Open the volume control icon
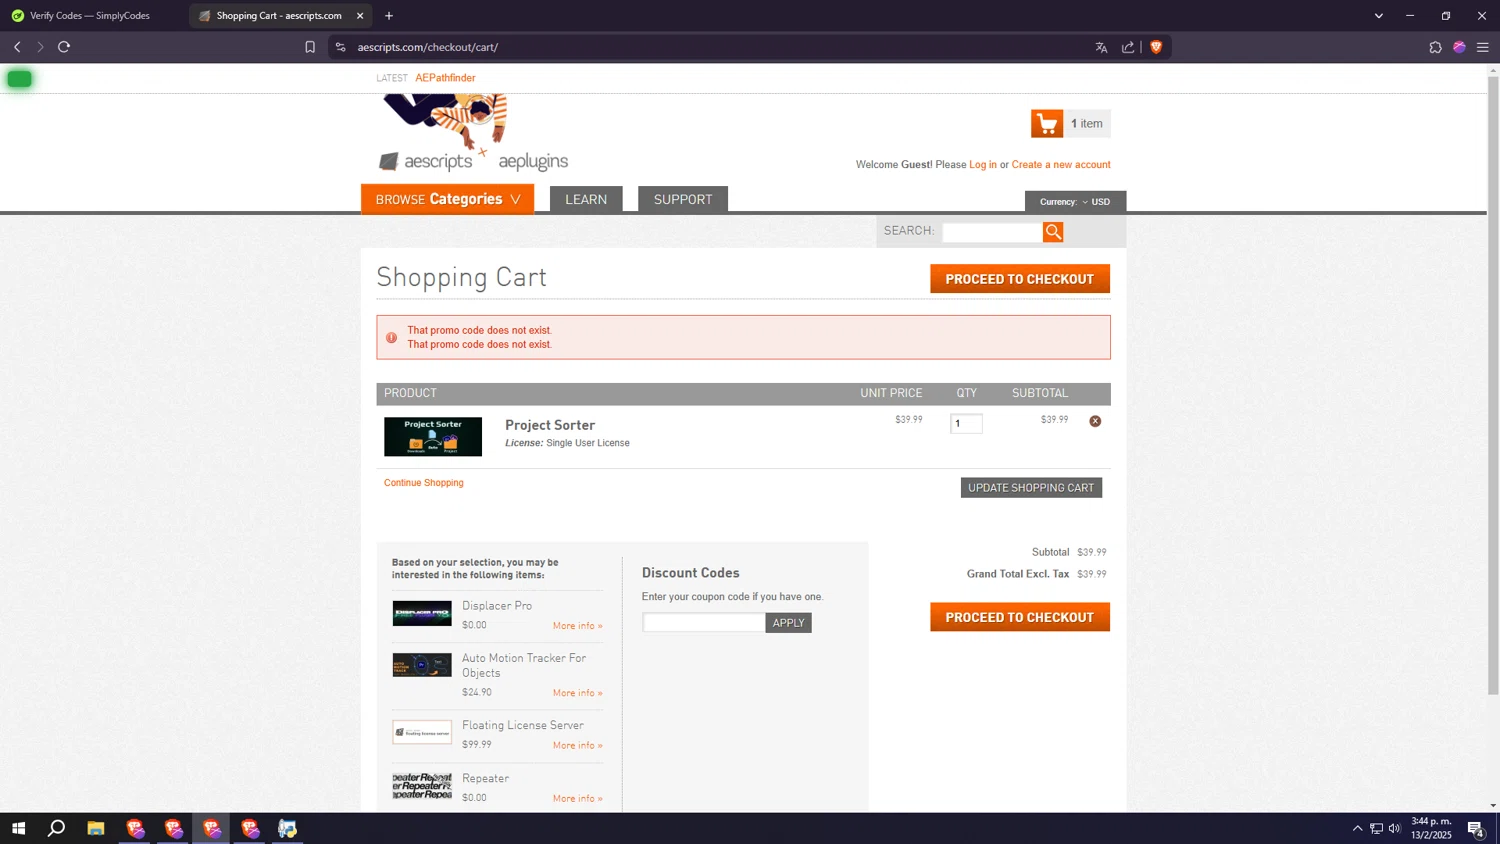This screenshot has width=1500, height=844. [x=1395, y=828]
